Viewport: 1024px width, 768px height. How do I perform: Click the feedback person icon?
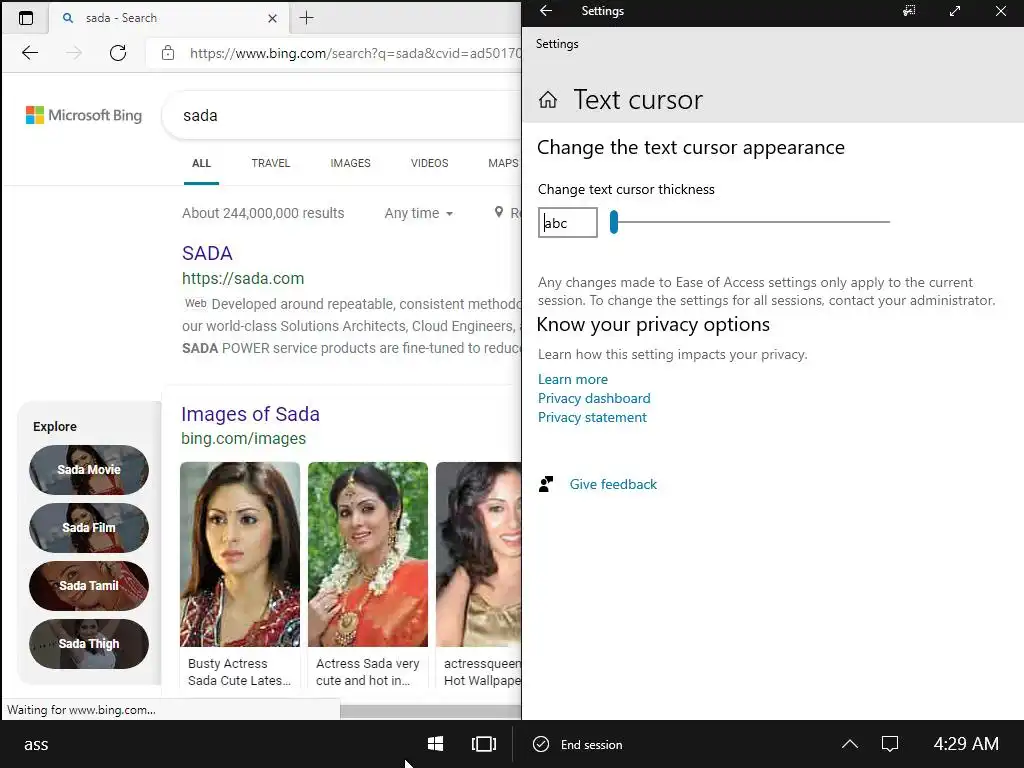546,484
